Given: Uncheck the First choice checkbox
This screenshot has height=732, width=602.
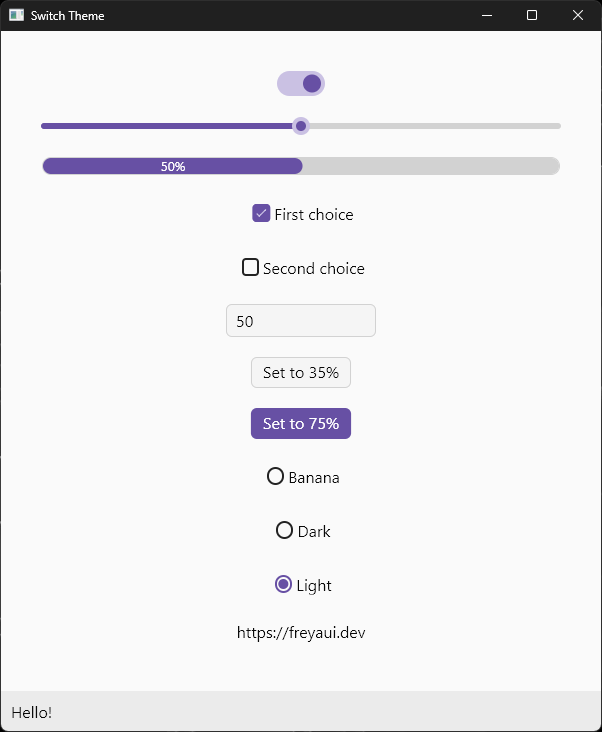Looking at the screenshot, I should [261, 213].
